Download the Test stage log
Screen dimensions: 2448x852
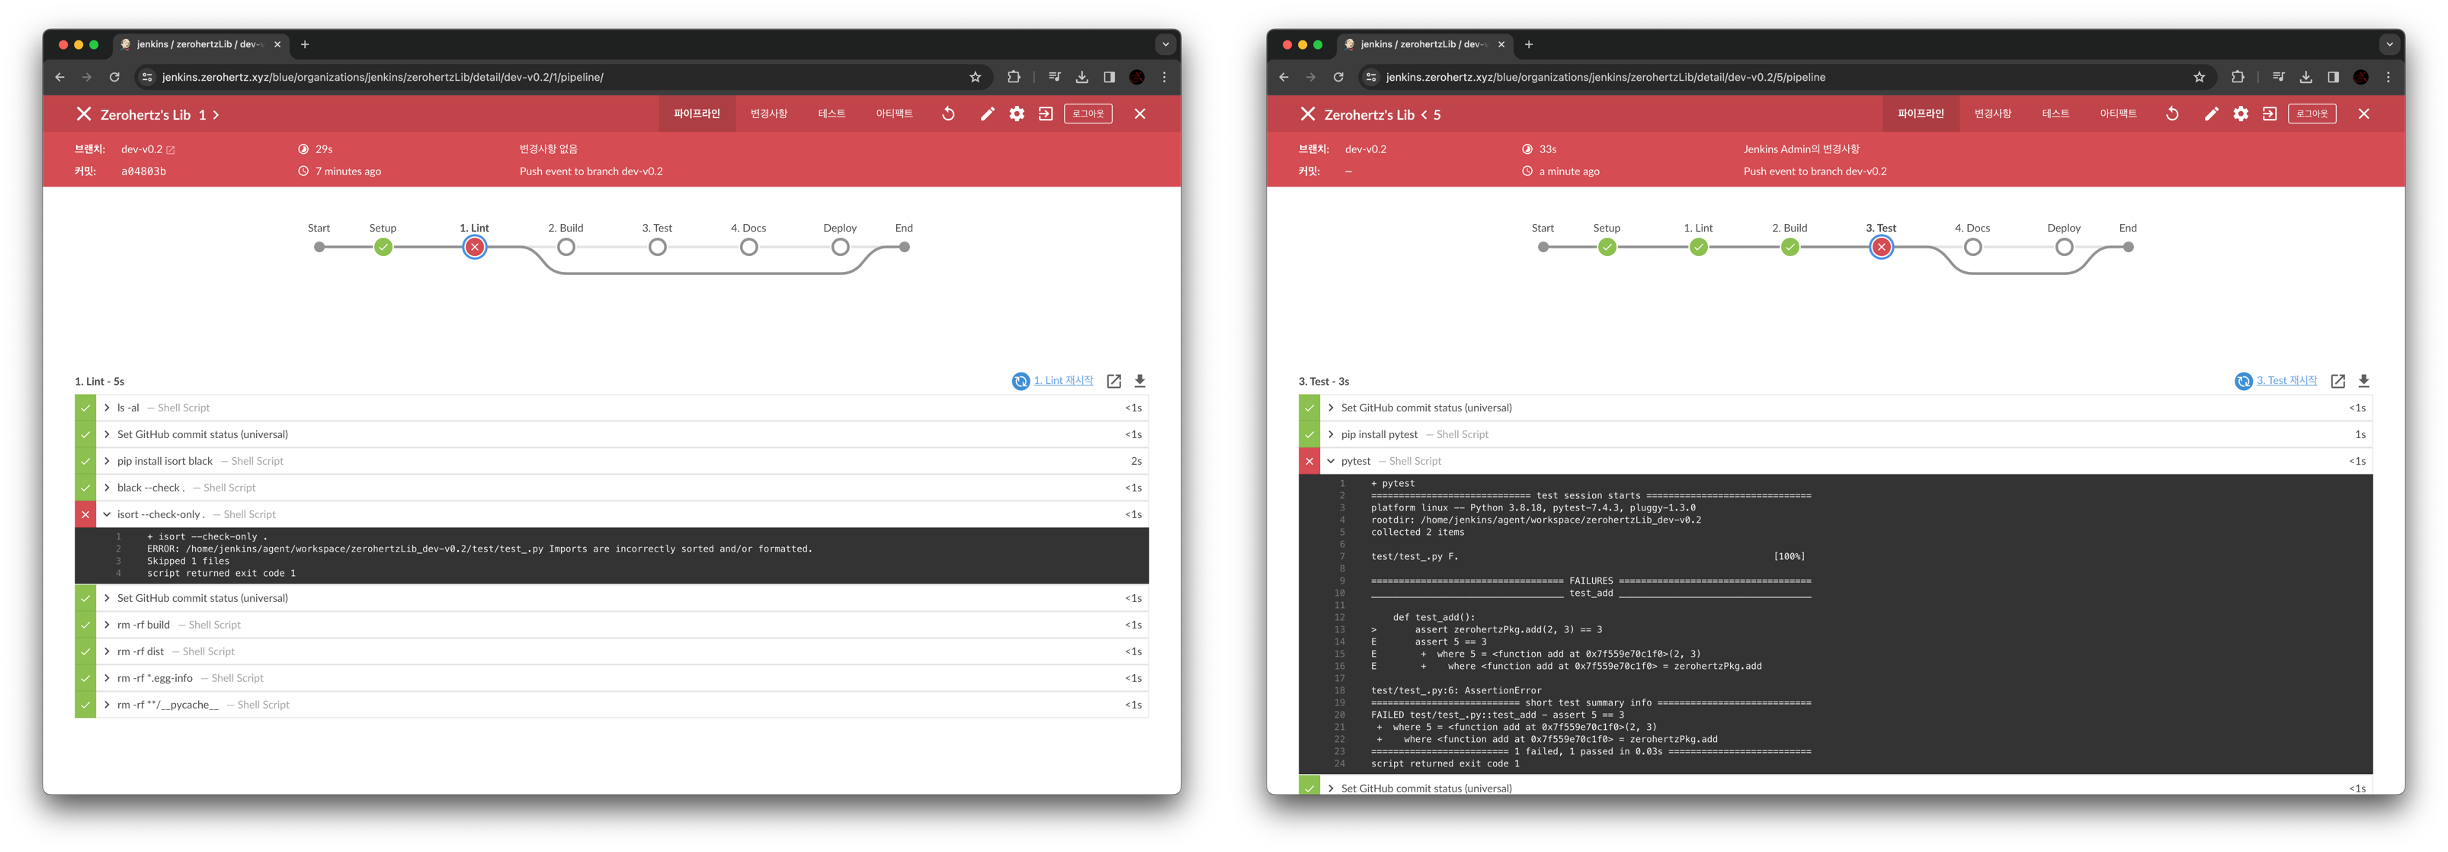[x=2364, y=381]
